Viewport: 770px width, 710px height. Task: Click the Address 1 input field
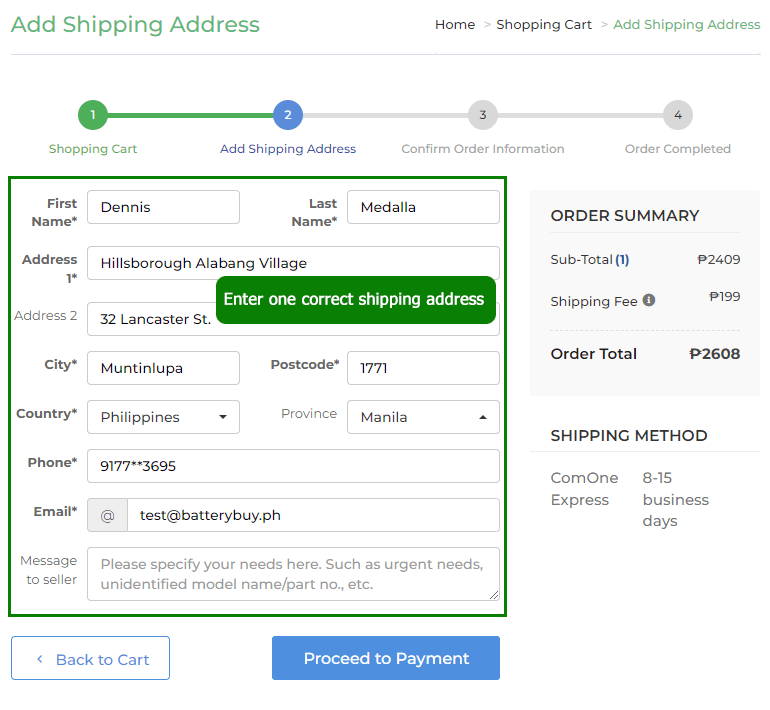[293, 263]
